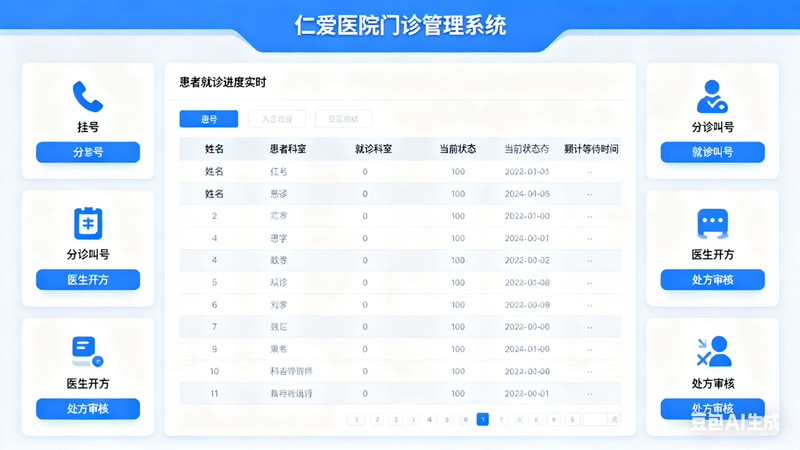This screenshot has width=800, height=450.
Task: Click the date cell 2024-01-09
Action: tap(527, 349)
